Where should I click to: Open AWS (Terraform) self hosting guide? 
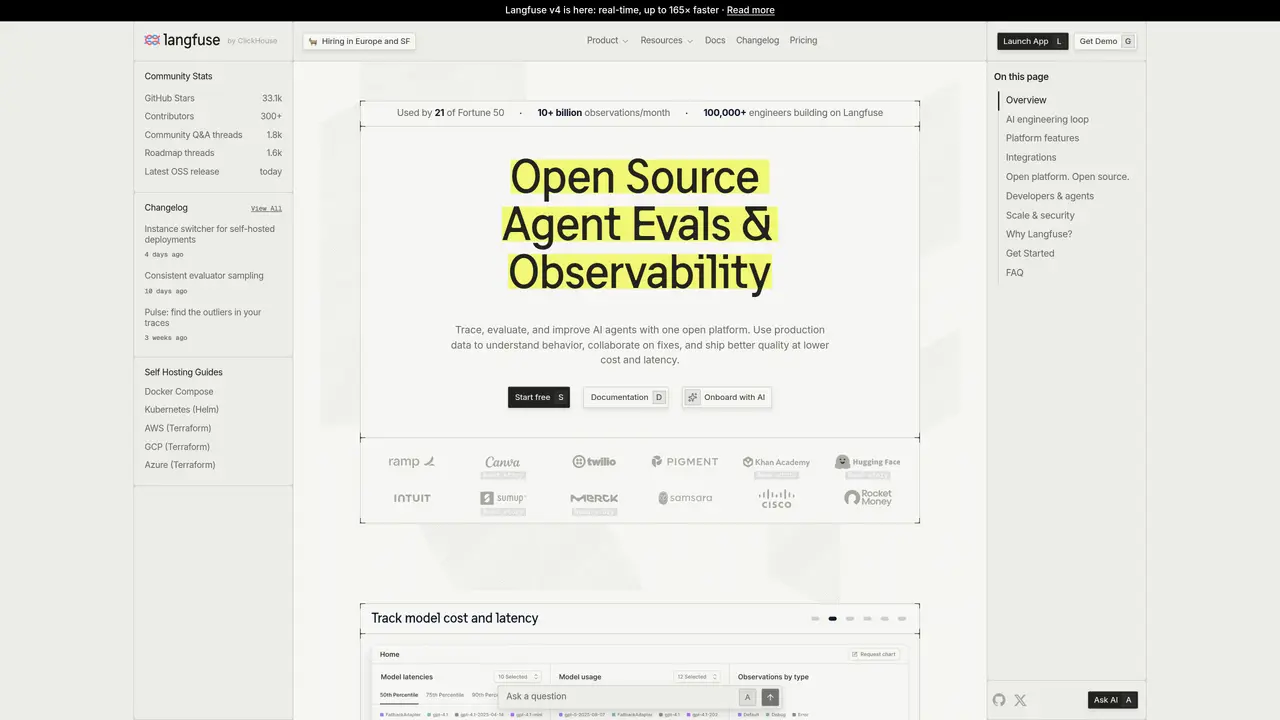[x=178, y=428]
